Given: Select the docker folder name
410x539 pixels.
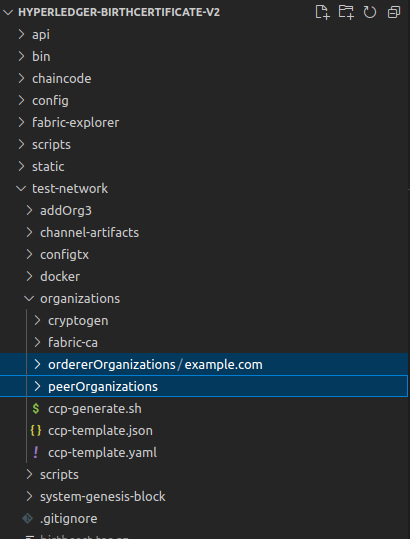Looking at the screenshot, I should [60, 277].
